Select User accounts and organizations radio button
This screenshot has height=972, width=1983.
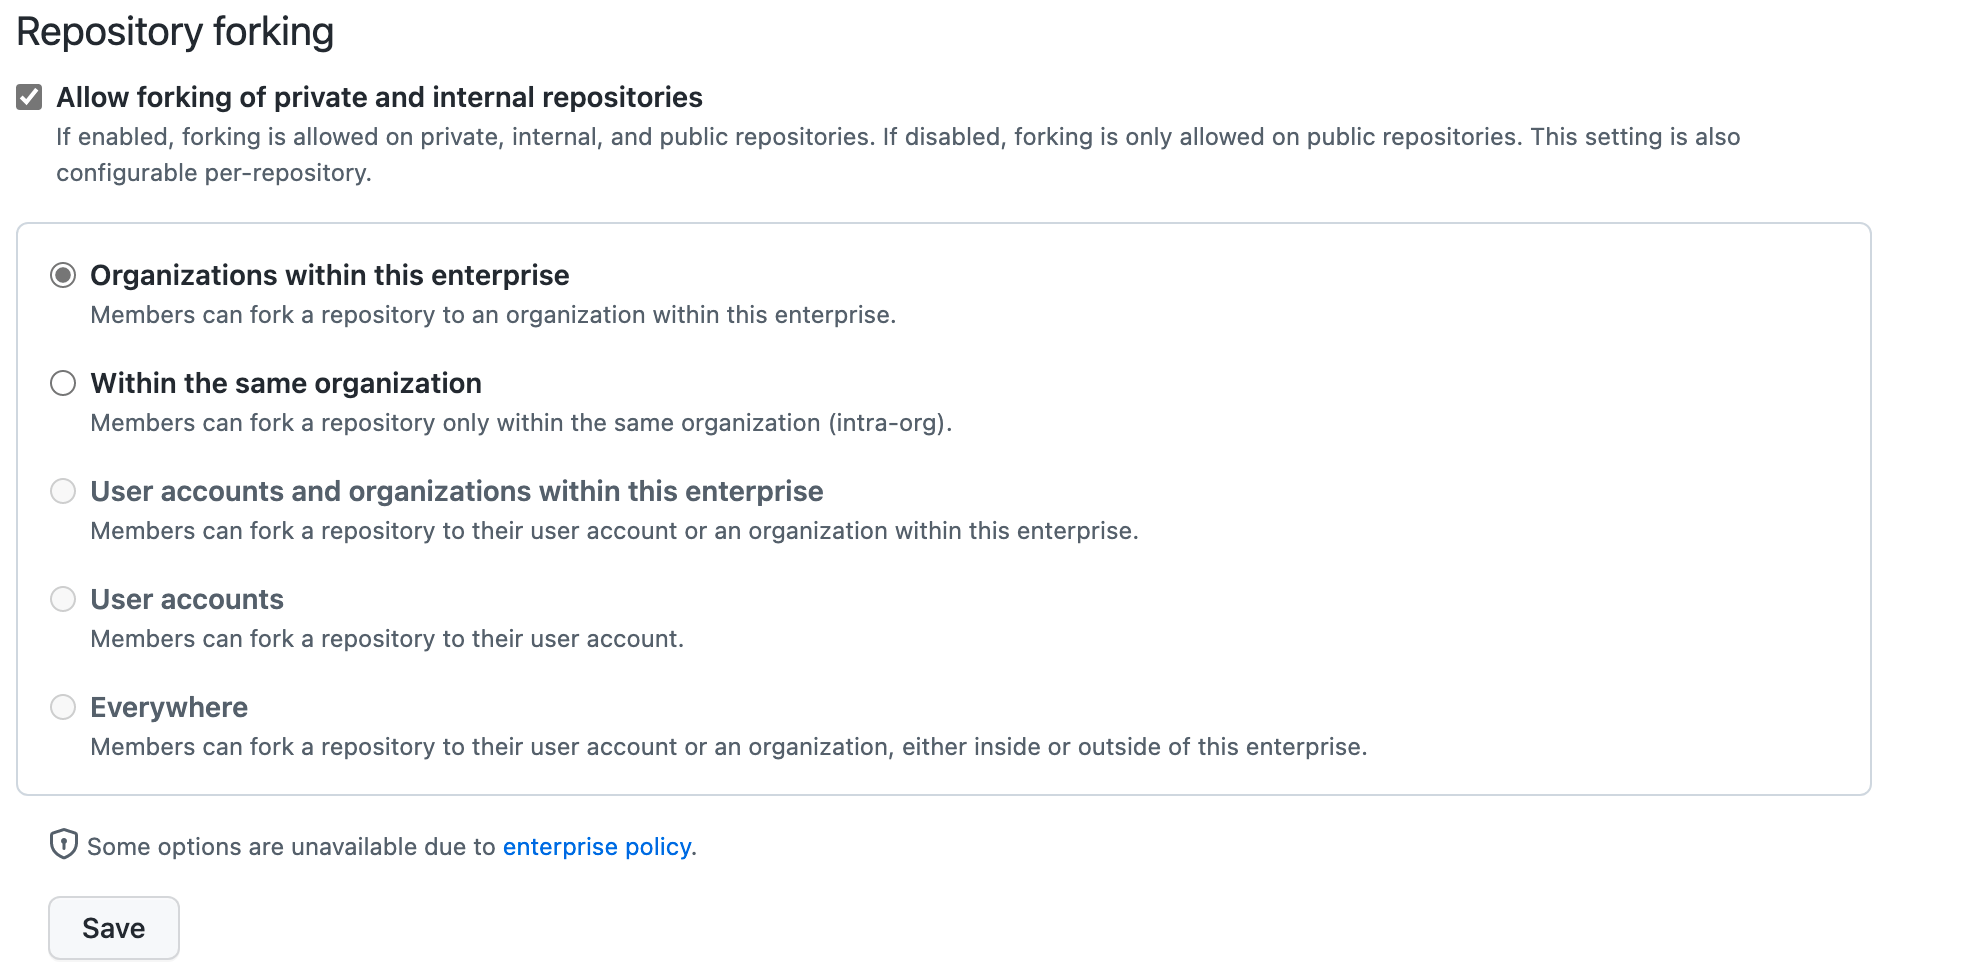pyautogui.click(x=63, y=491)
